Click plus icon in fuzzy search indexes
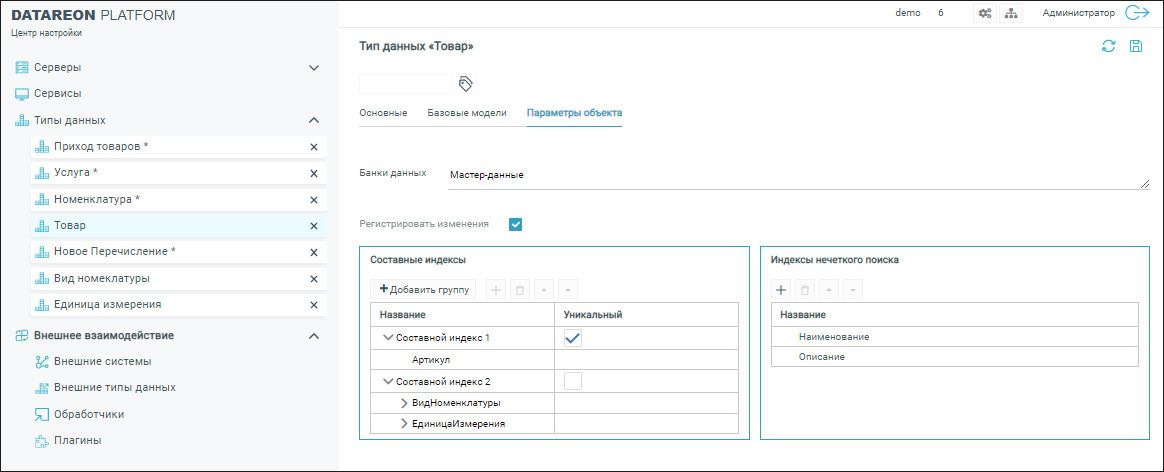This screenshot has width=1164, height=472. (782, 289)
